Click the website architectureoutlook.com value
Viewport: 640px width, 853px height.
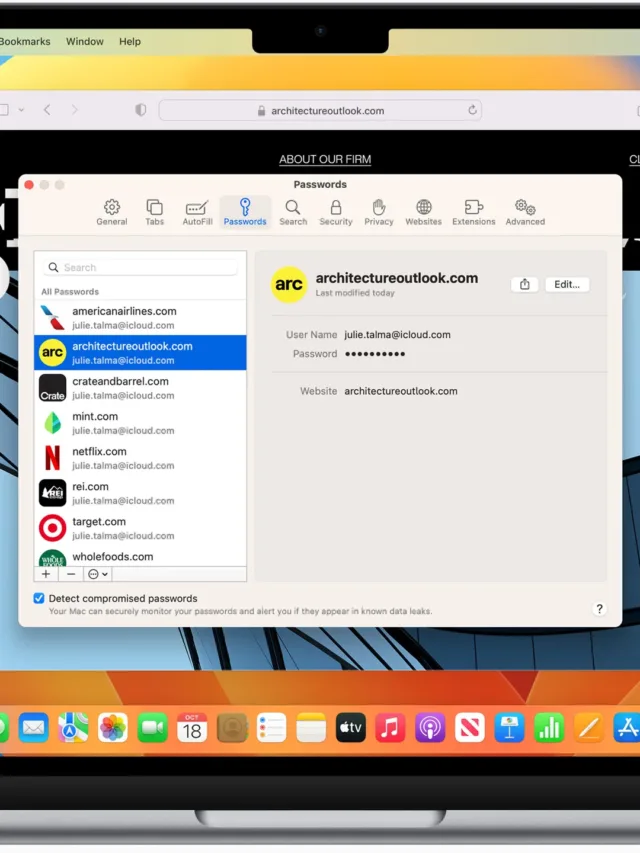click(x=401, y=391)
